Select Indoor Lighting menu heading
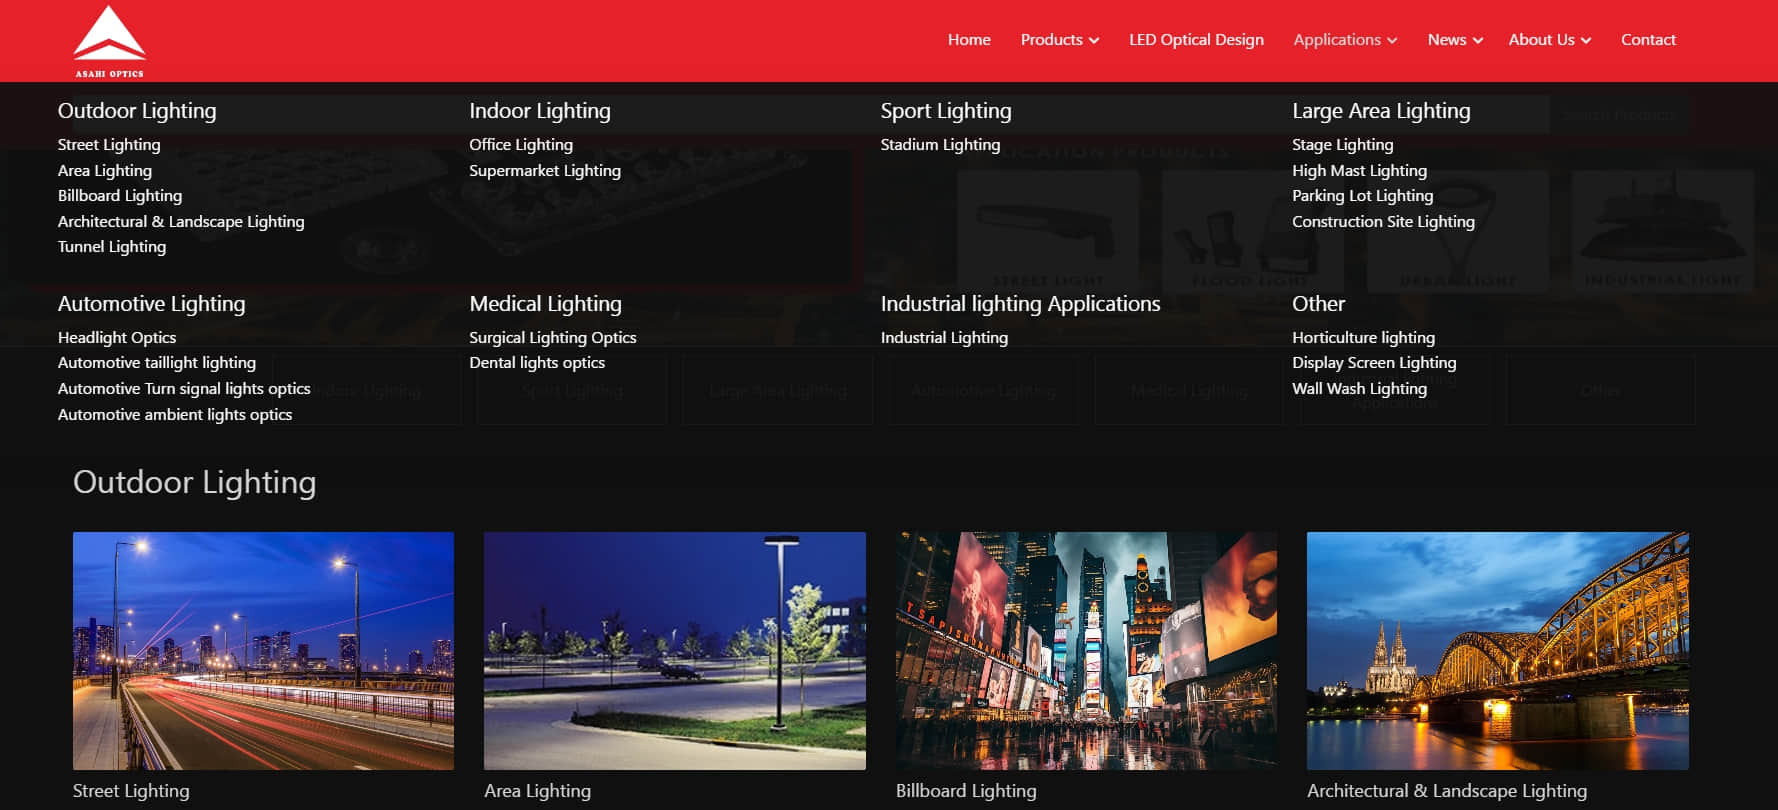1778x810 pixels. (x=540, y=111)
